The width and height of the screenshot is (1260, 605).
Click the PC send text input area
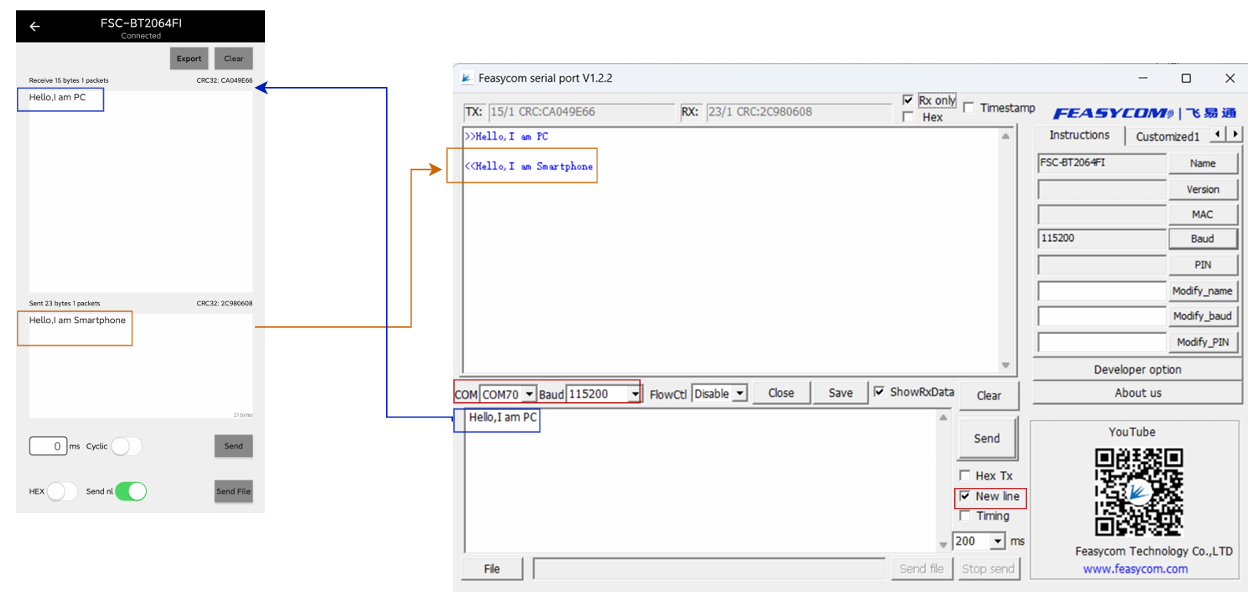[x=700, y=480]
